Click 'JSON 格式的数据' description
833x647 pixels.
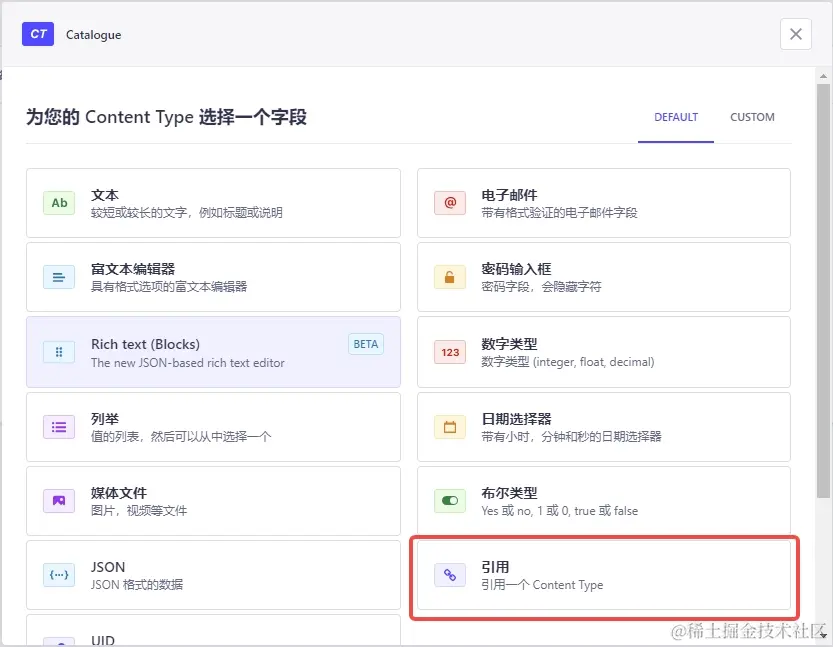coord(137,584)
